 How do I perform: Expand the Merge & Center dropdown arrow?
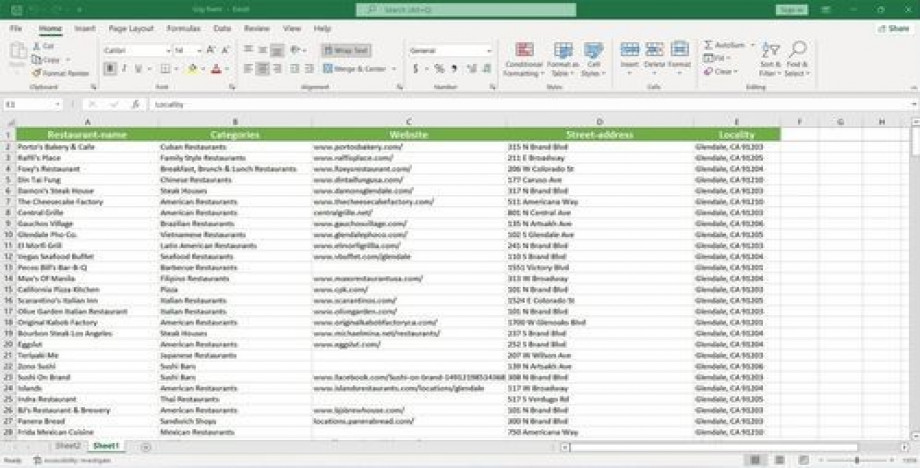(395, 69)
